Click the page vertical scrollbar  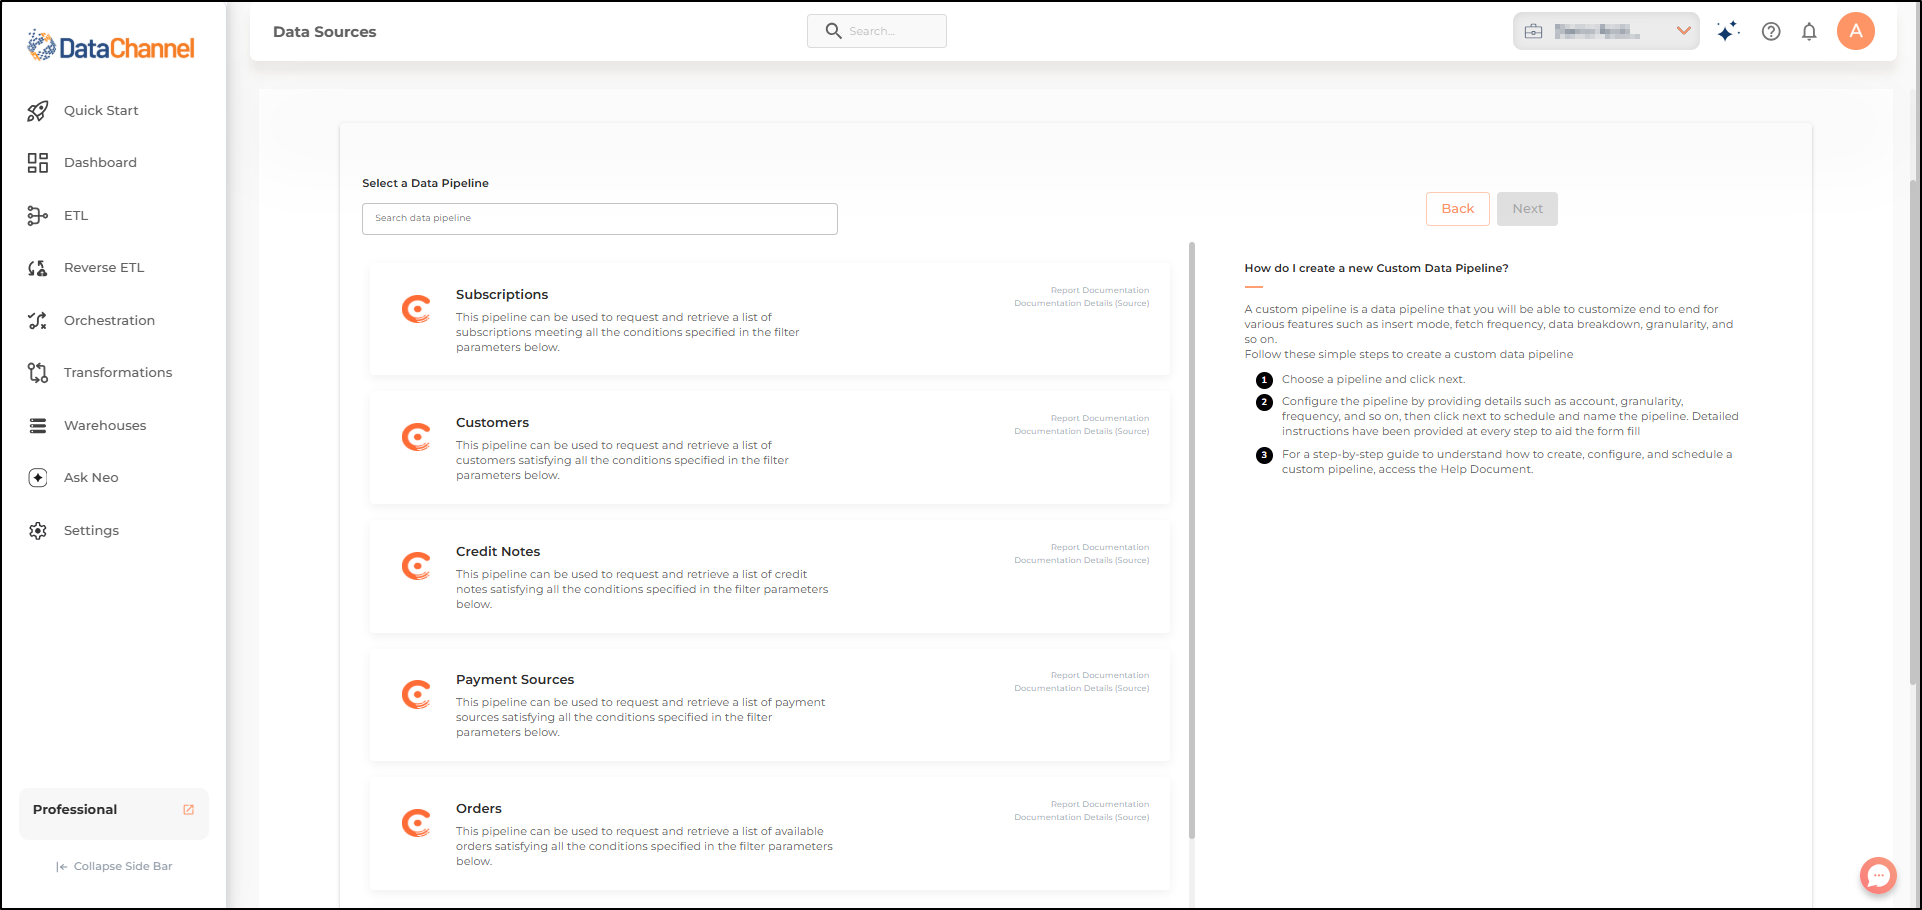pyautogui.click(x=1914, y=430)
